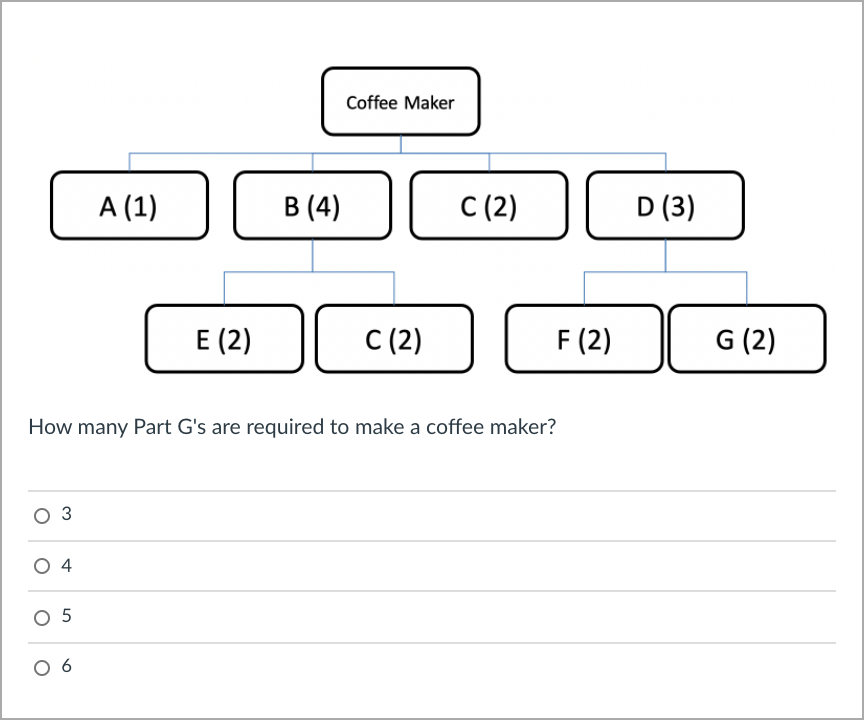Click the C (2) box on the top level
Image resolution: width=864 pixels, height=720 pixels.
488,205
